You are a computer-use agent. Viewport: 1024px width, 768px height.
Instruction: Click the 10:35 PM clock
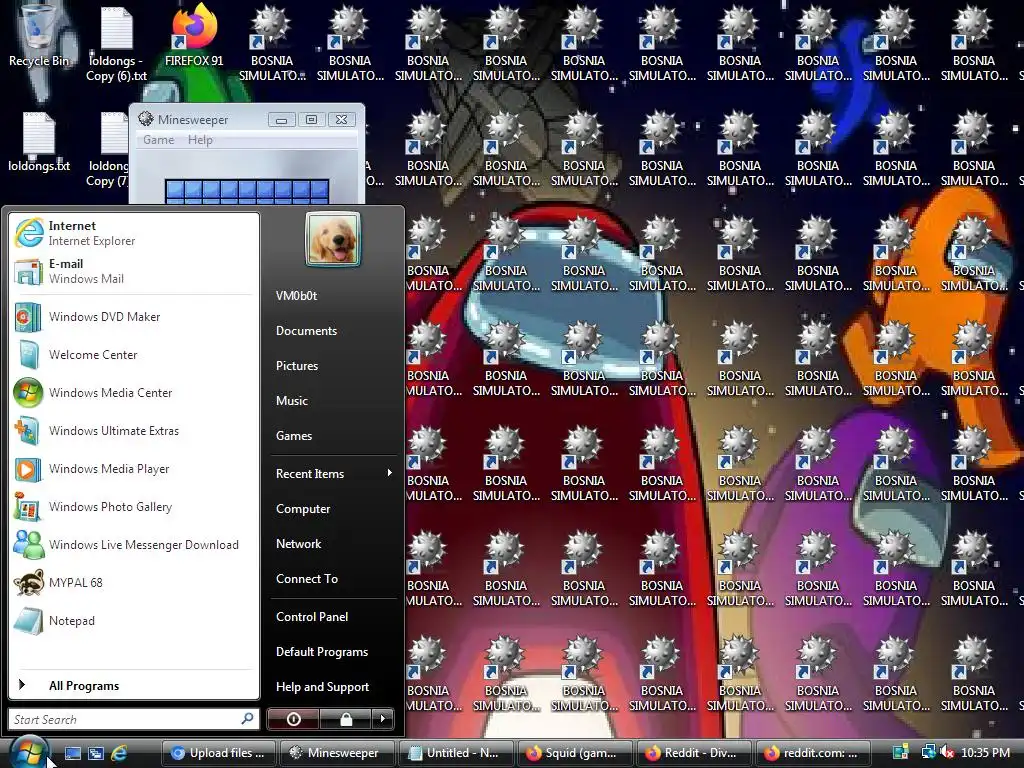click(985, 753)
